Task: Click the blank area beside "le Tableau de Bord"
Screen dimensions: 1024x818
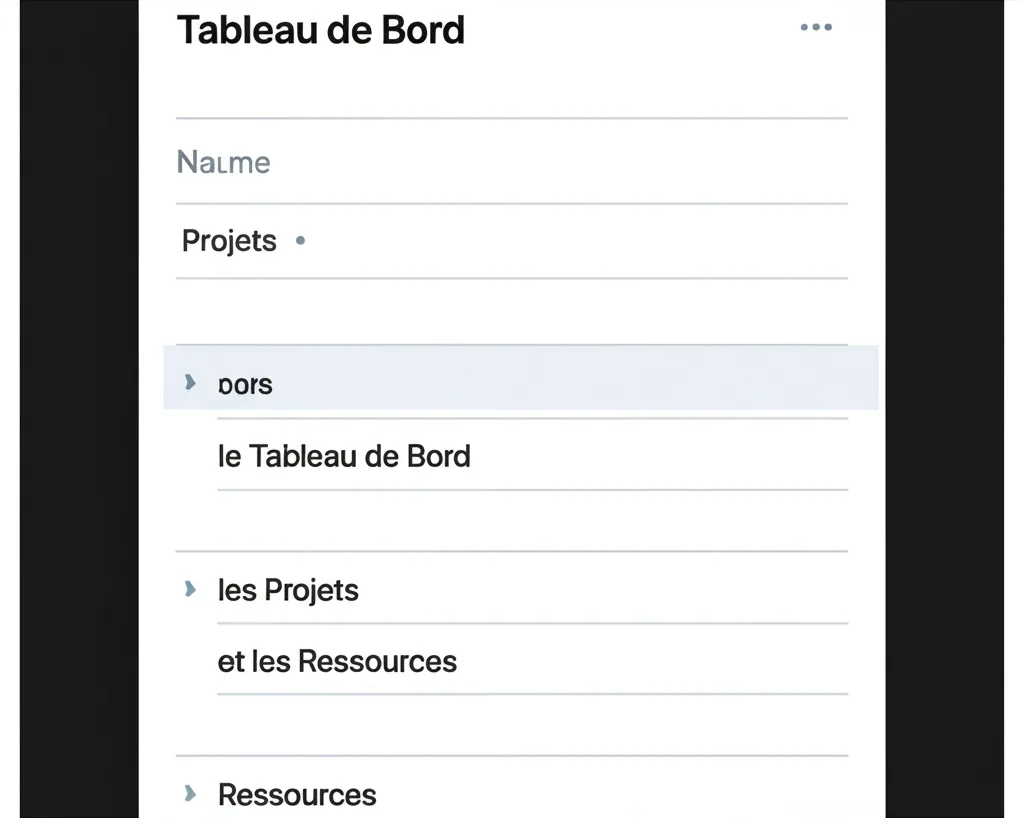Action: pyautogui.click(x=660, y=456)
